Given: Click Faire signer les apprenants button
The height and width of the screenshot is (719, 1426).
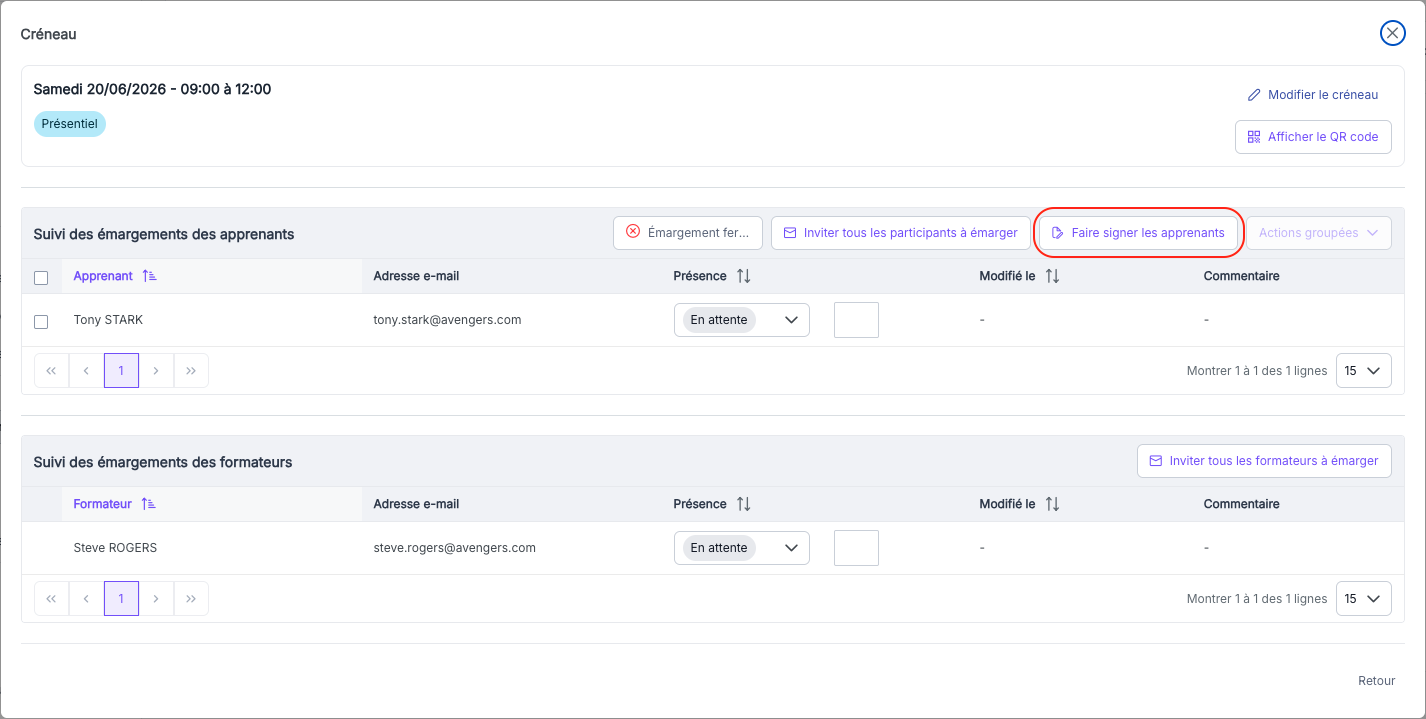Looking at the screenshot, I should pos(1138,233).
